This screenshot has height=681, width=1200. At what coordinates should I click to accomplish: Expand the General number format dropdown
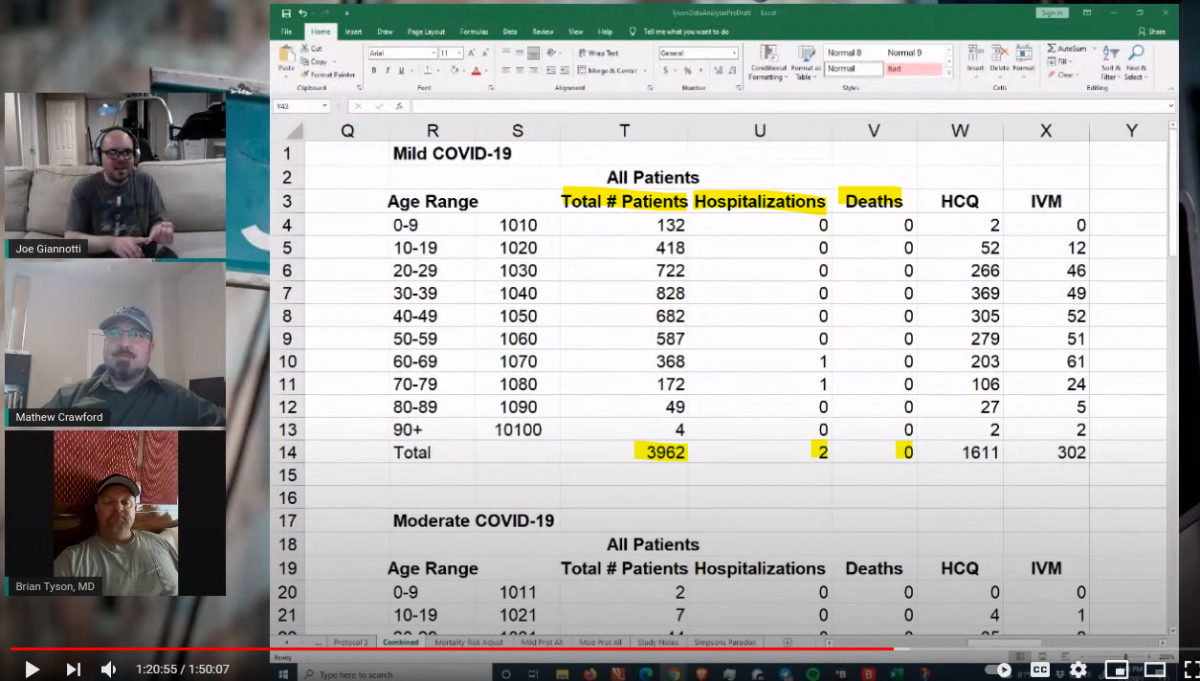(733, 53)
